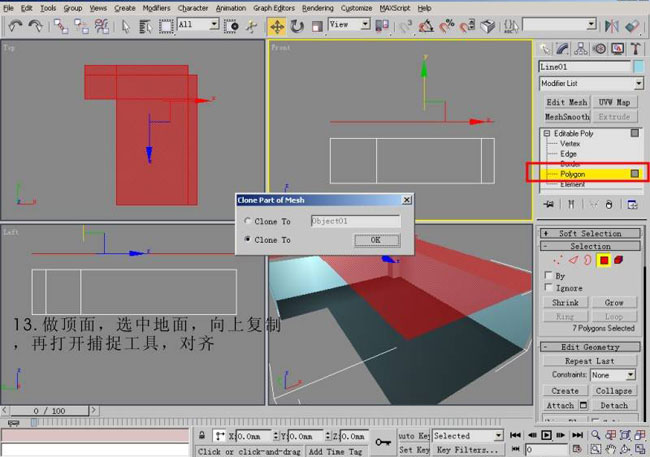Image resolution: width=650 pixels, height=457 pixels.
Task: Click the Undo arrow icon
Action: pyautogui.click(x=13, y=25)
